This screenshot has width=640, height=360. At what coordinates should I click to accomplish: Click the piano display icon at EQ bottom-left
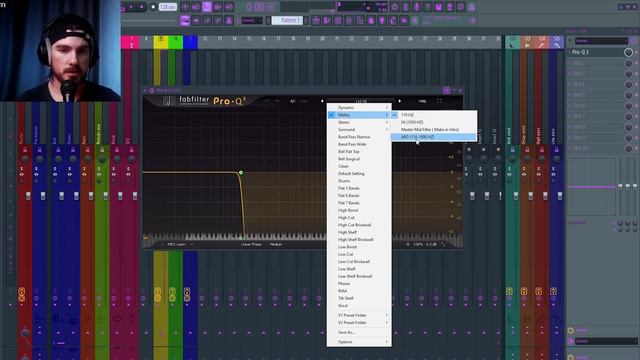click(146, 237)
